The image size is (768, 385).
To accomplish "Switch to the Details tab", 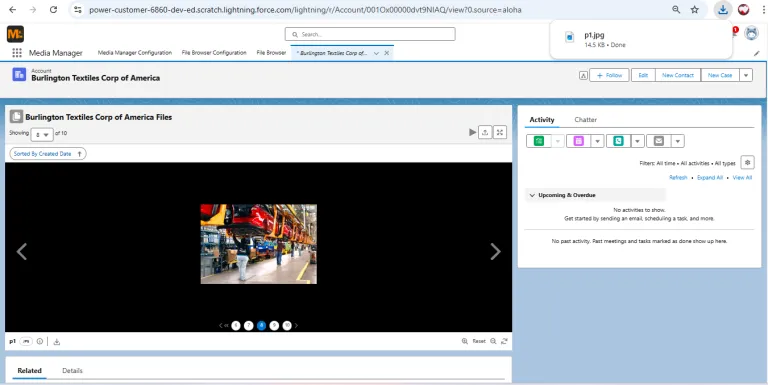I will pyautogui.click(x=72, y=371).
